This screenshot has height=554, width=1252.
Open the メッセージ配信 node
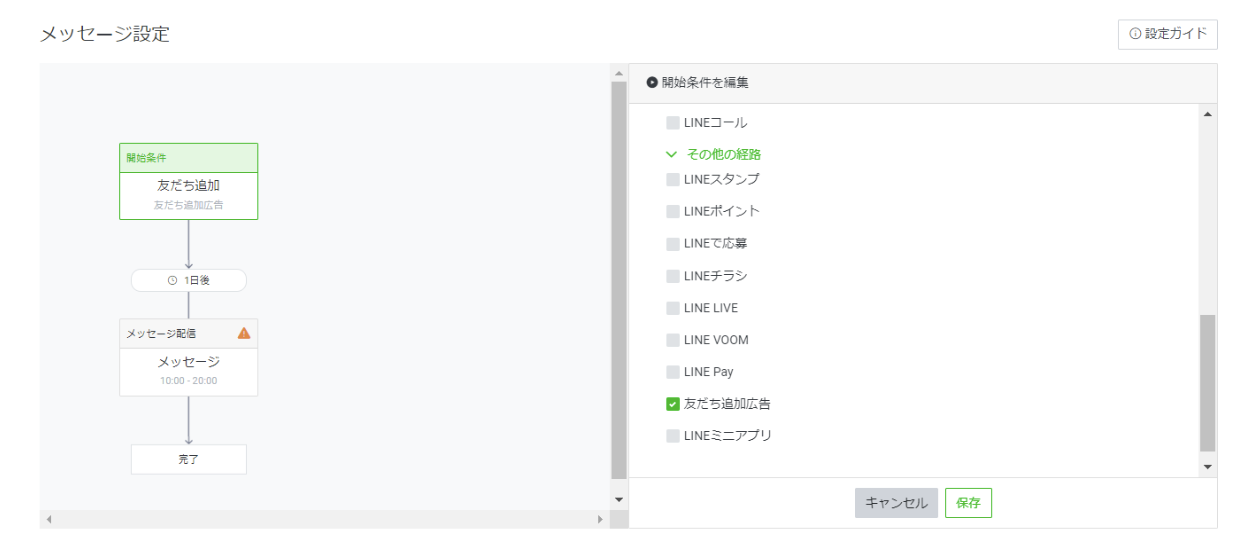click(x=188, y=368)
